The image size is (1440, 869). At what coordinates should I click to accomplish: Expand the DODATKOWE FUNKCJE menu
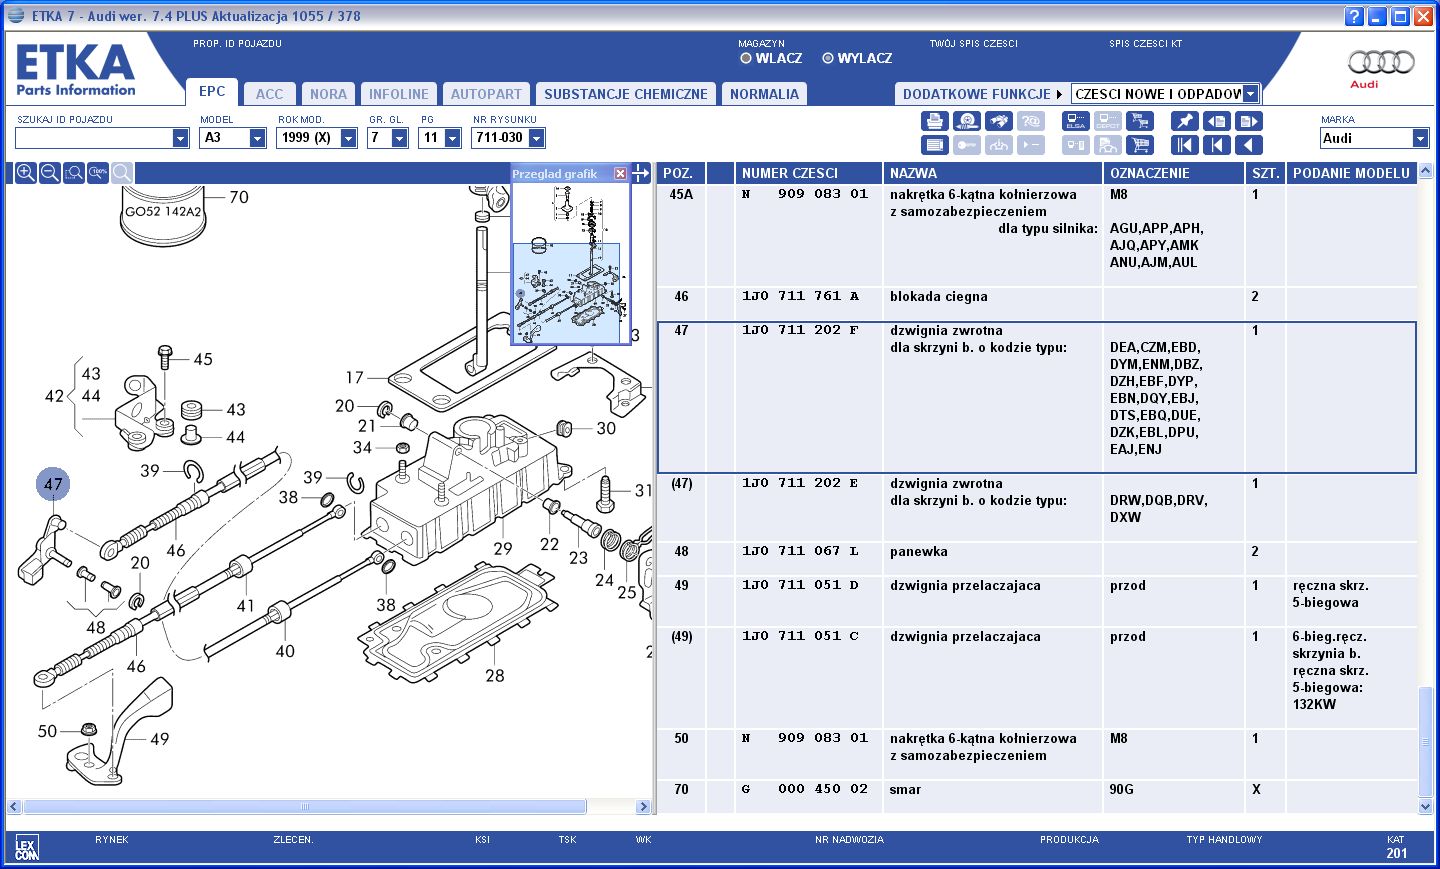982,94
